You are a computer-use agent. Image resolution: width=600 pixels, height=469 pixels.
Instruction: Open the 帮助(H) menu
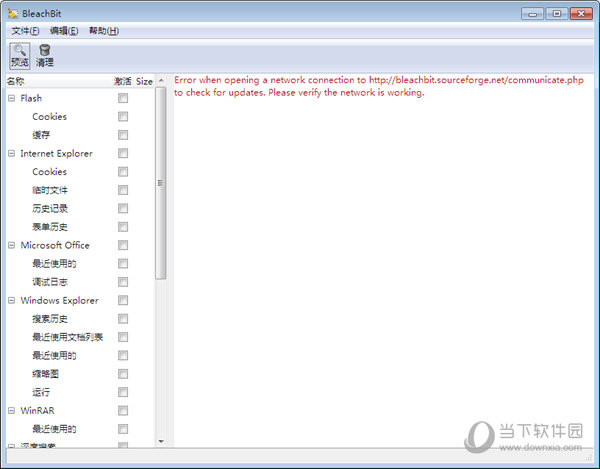pyautogui.click(x=104, y=31)
